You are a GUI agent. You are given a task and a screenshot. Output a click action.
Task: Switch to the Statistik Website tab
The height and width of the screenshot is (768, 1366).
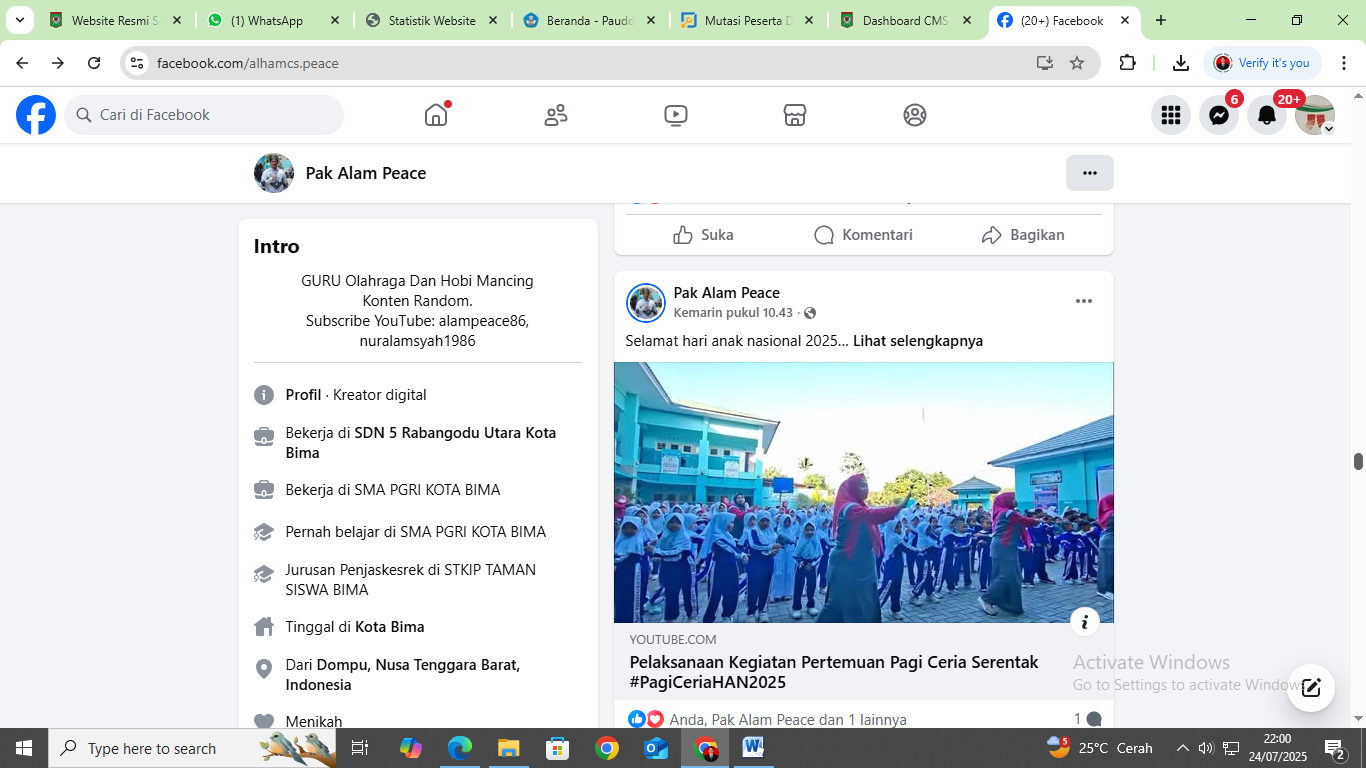coord(430,20)
